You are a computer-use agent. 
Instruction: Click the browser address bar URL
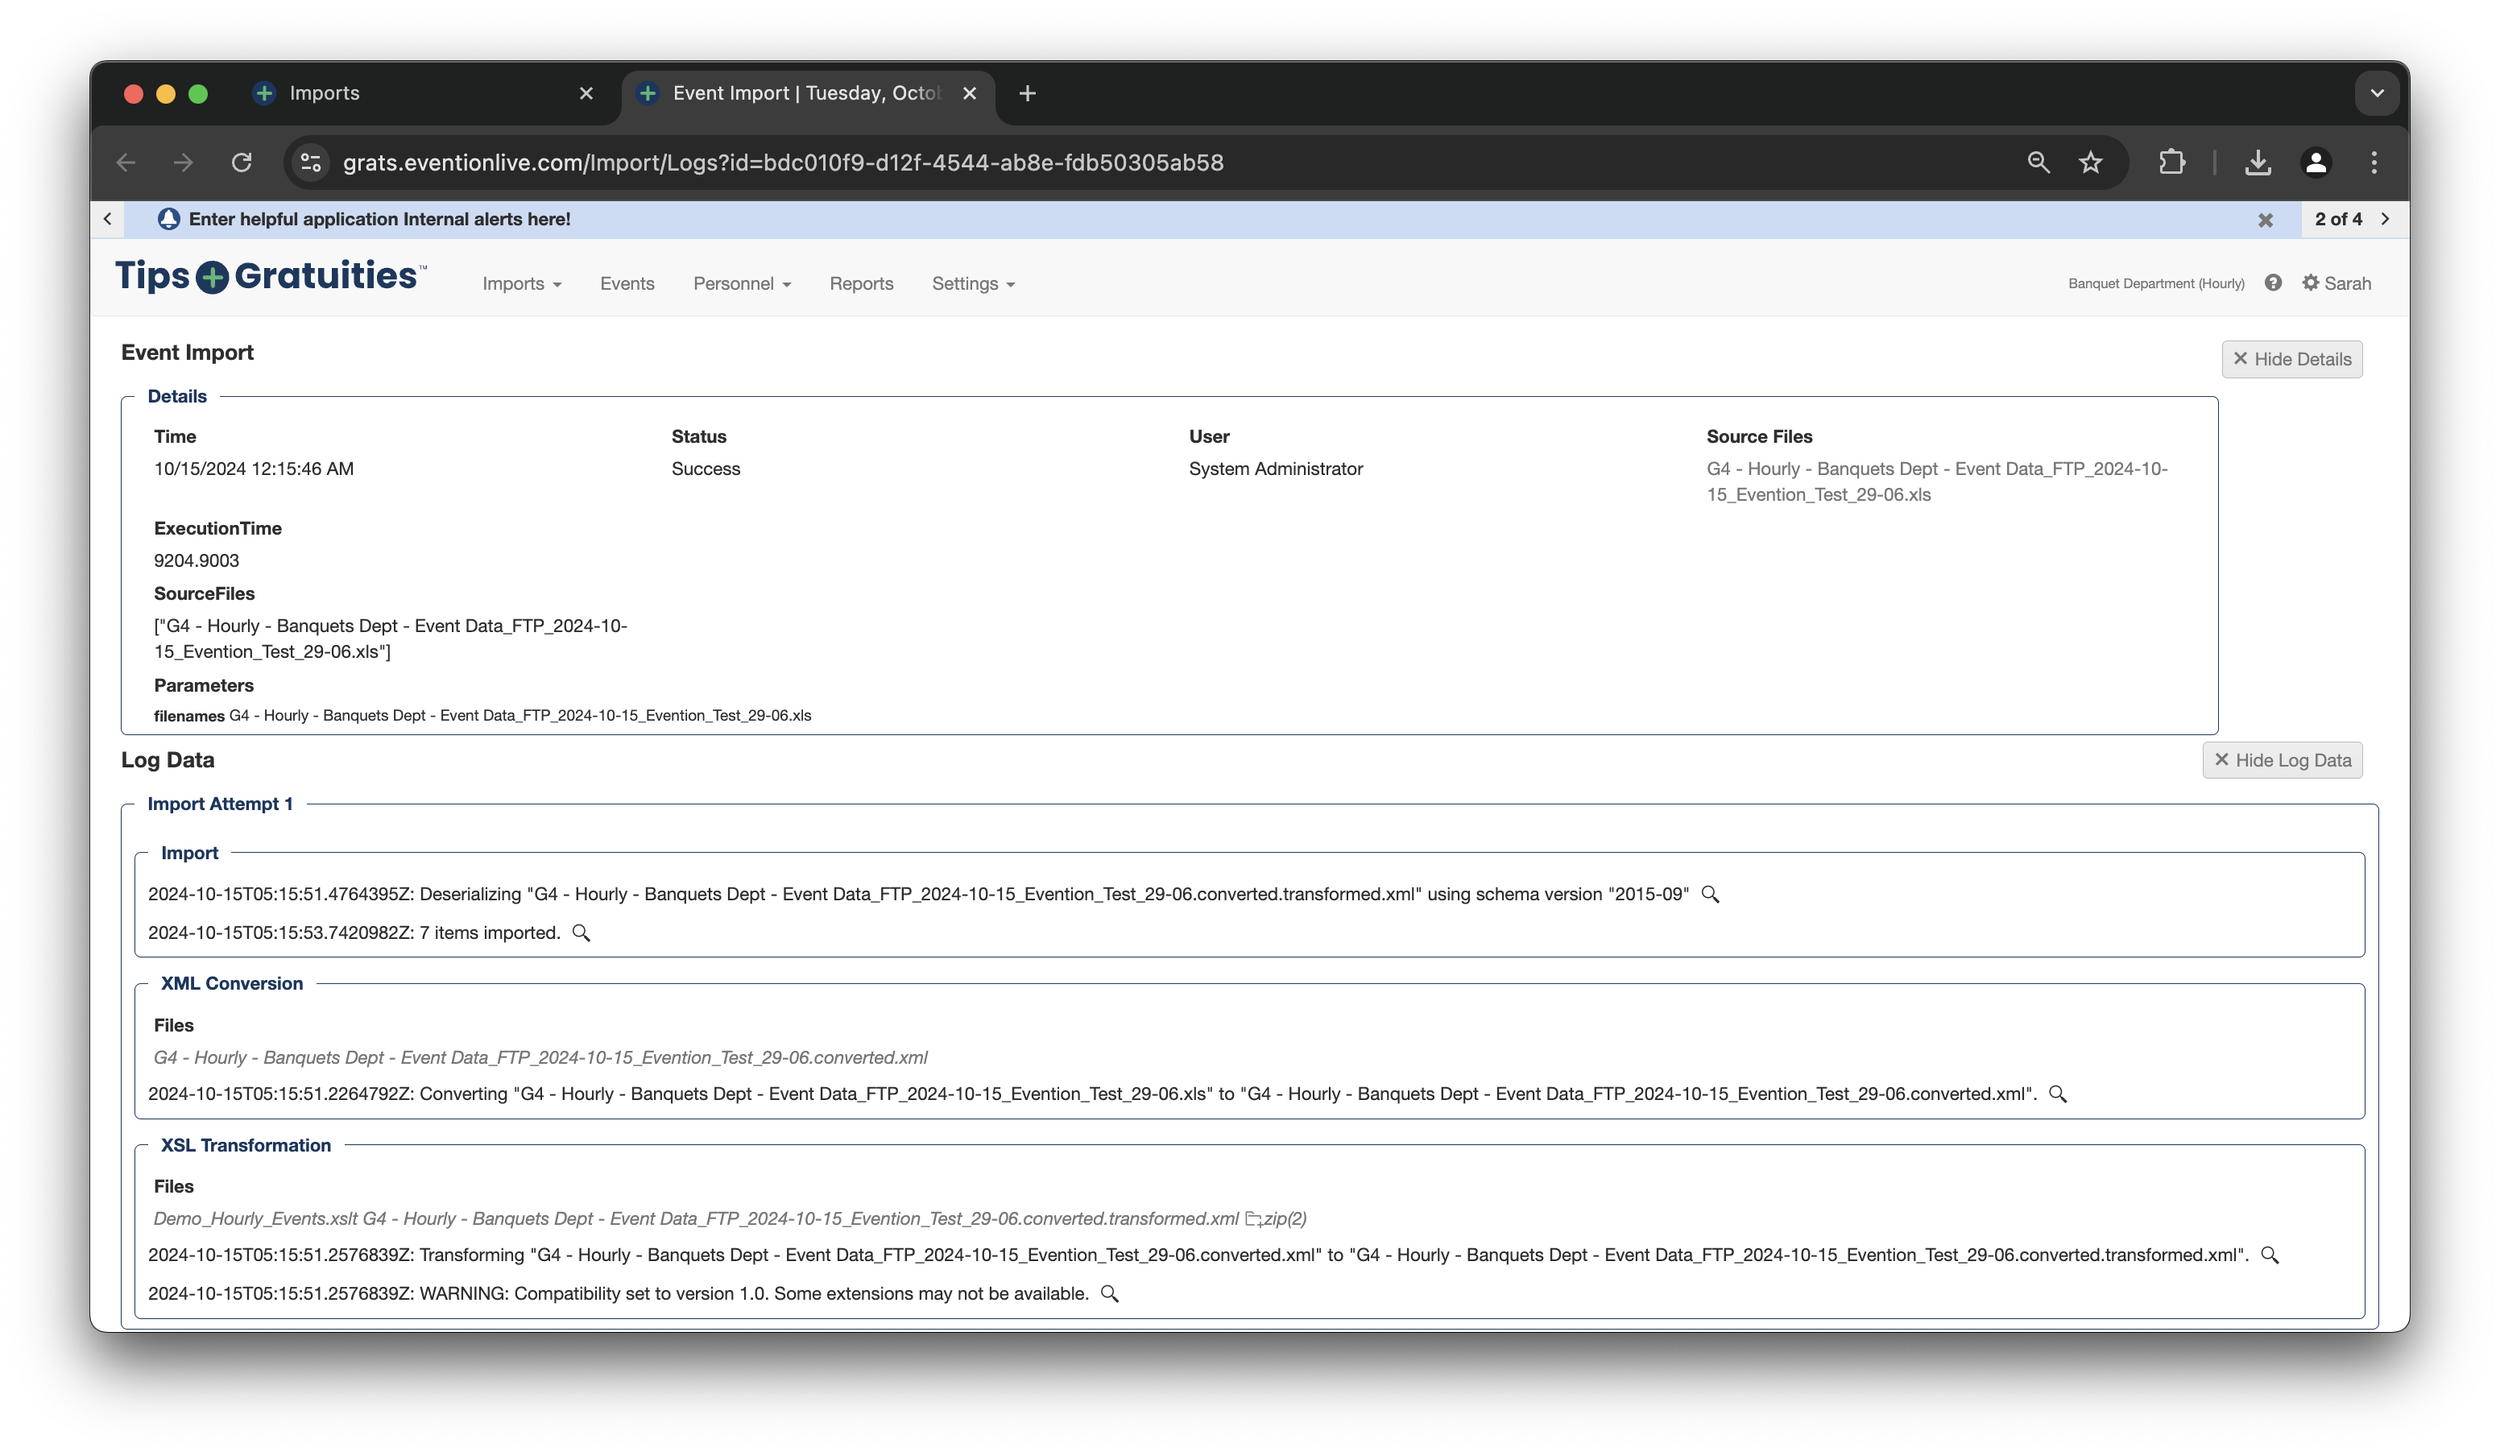[783, 162]
